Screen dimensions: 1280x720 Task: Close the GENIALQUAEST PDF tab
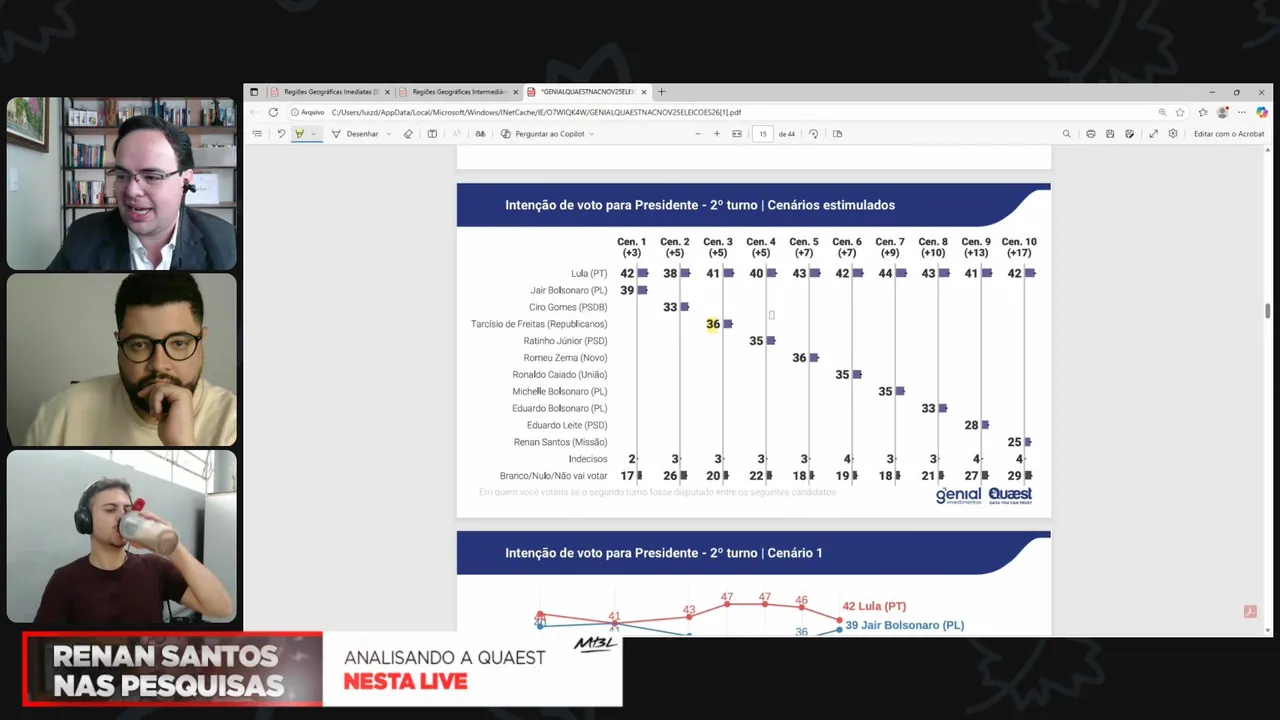click(644, 92)
